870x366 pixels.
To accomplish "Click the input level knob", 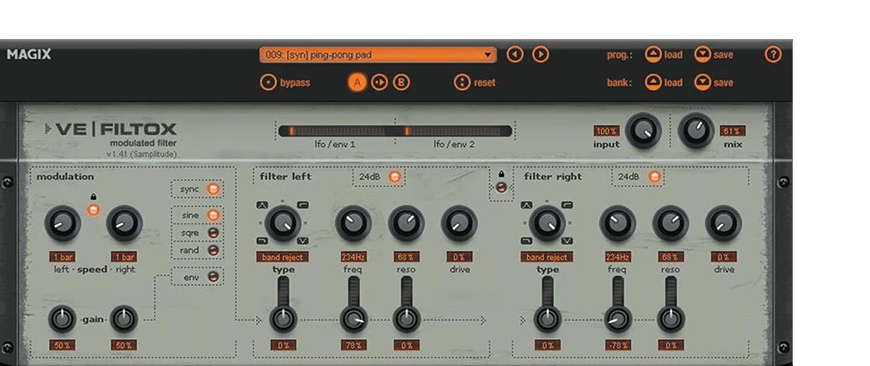I will click(643, 131).
